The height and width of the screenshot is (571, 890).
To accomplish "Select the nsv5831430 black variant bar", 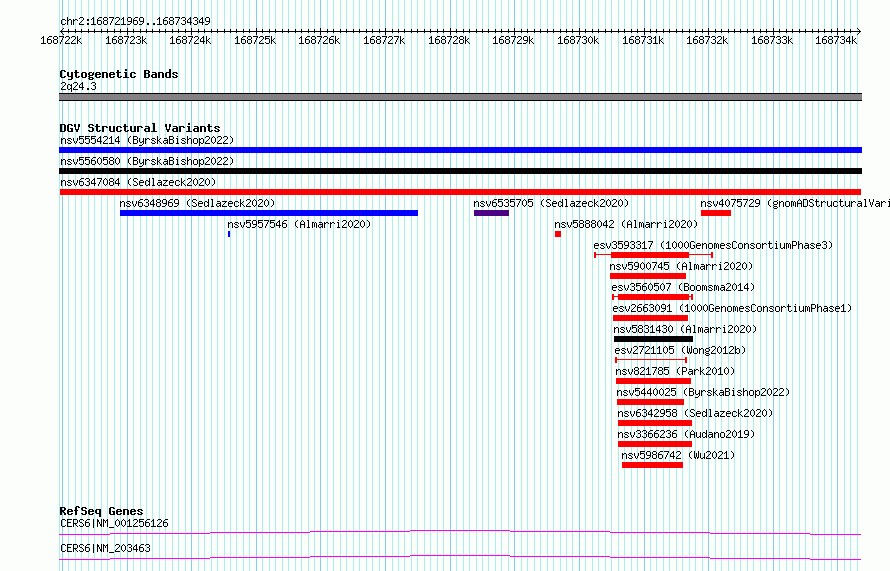I will pos(653,339).
